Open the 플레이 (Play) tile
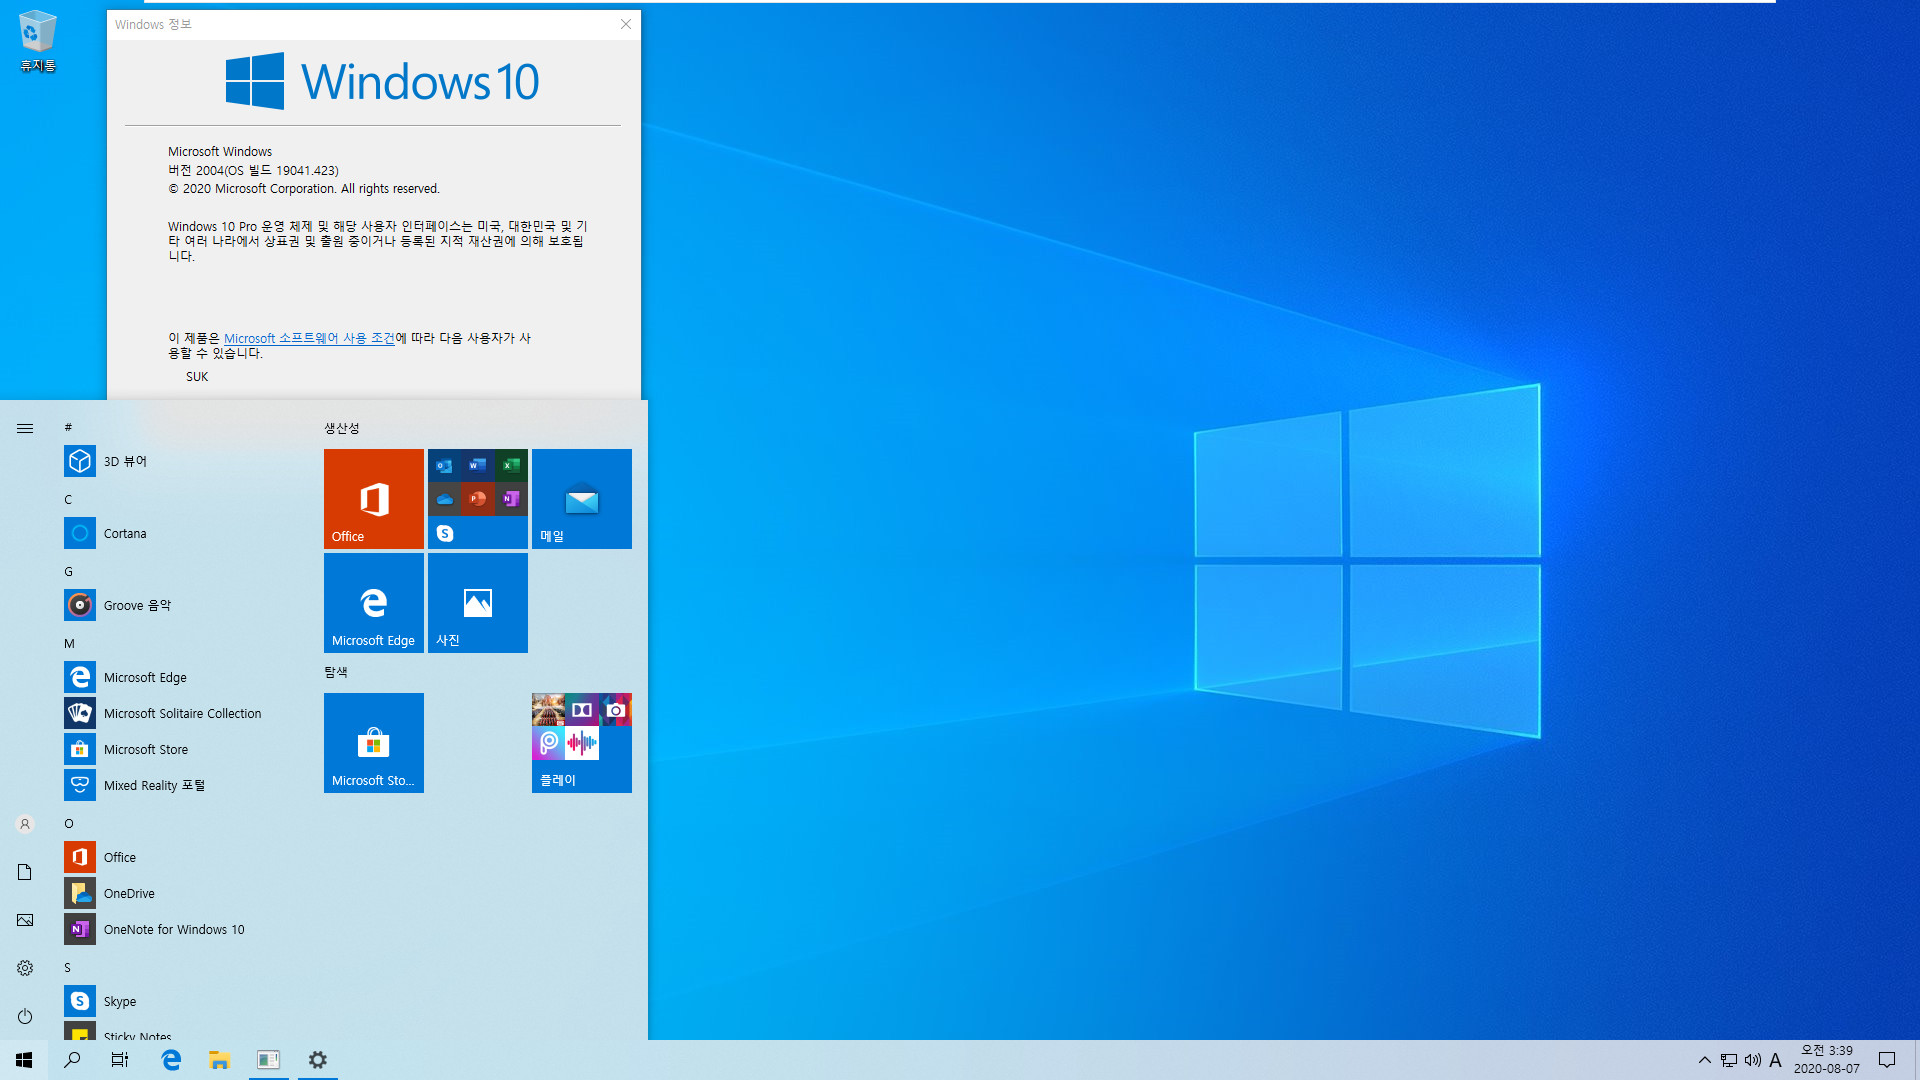The image size is (1920, 1080). [580, 742]
